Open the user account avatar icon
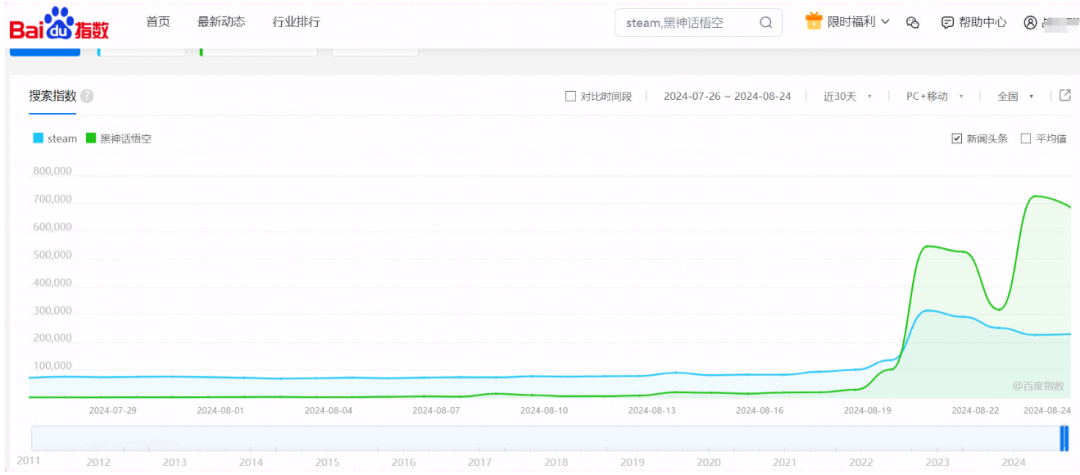Screen dimensions: 1080x475 tap(1030, 23)
